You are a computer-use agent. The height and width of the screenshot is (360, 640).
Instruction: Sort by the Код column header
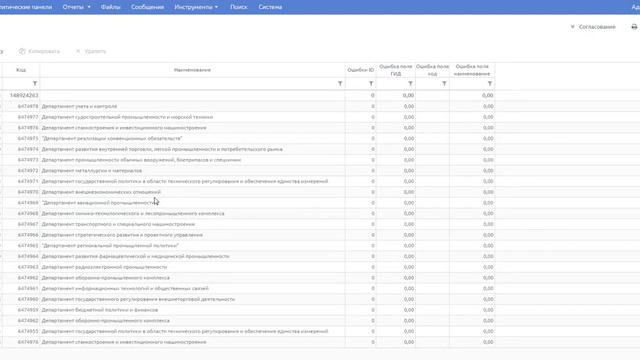(x=21, y=70)
